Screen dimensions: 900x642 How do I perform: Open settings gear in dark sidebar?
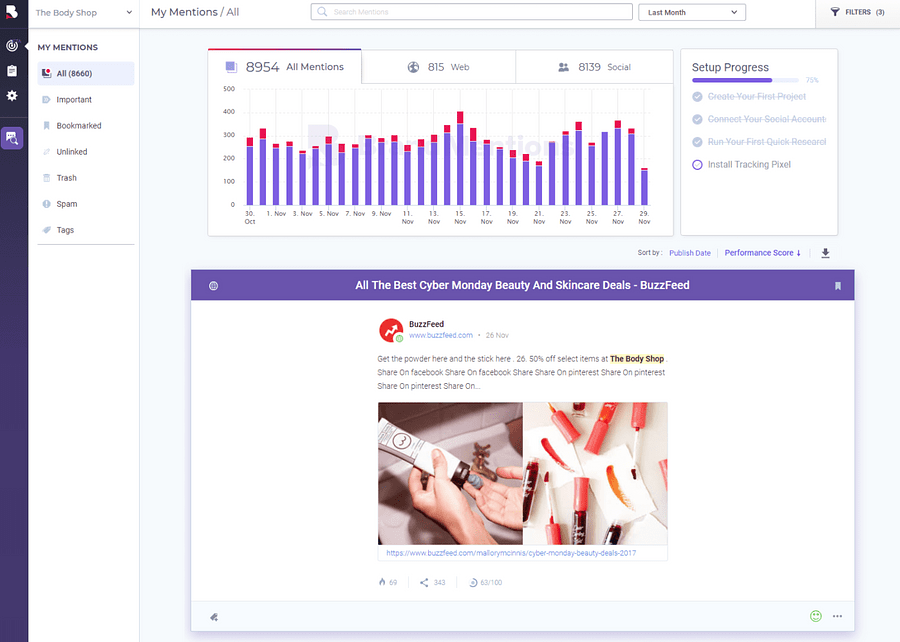pos(12,95)
